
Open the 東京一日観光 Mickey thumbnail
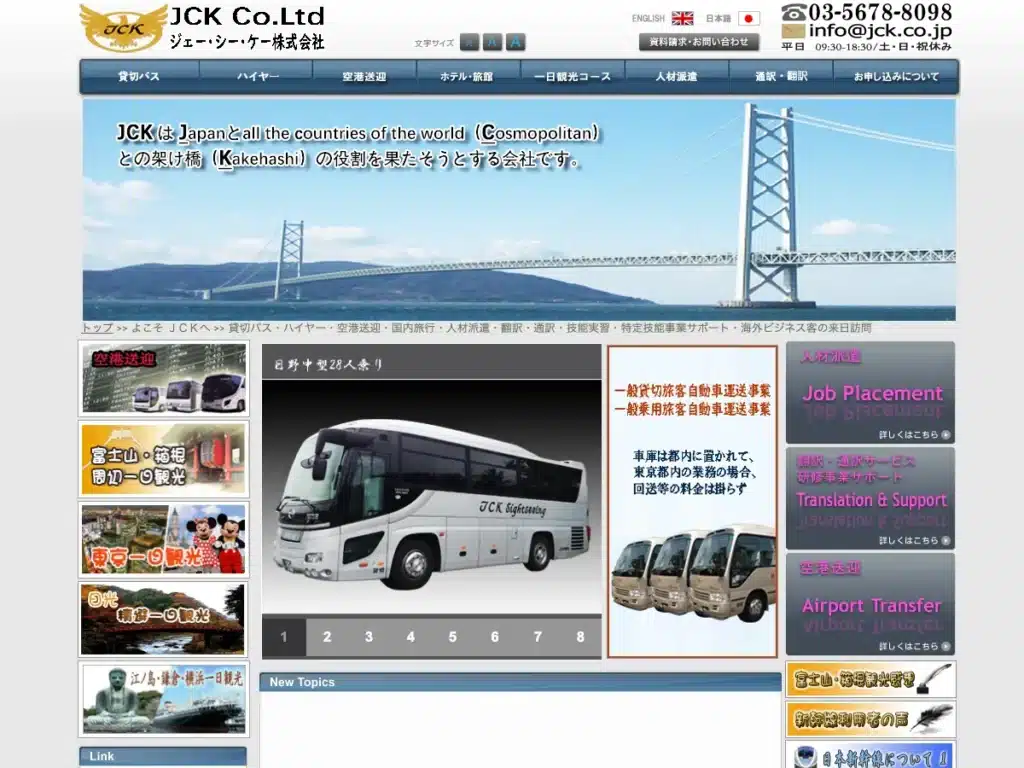click(163, 539)
